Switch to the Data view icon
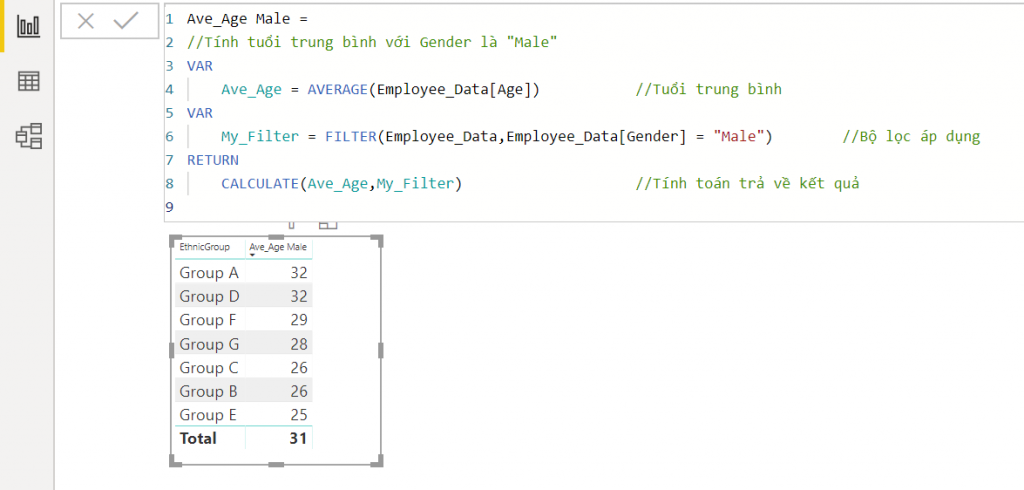 coord(28,82)
